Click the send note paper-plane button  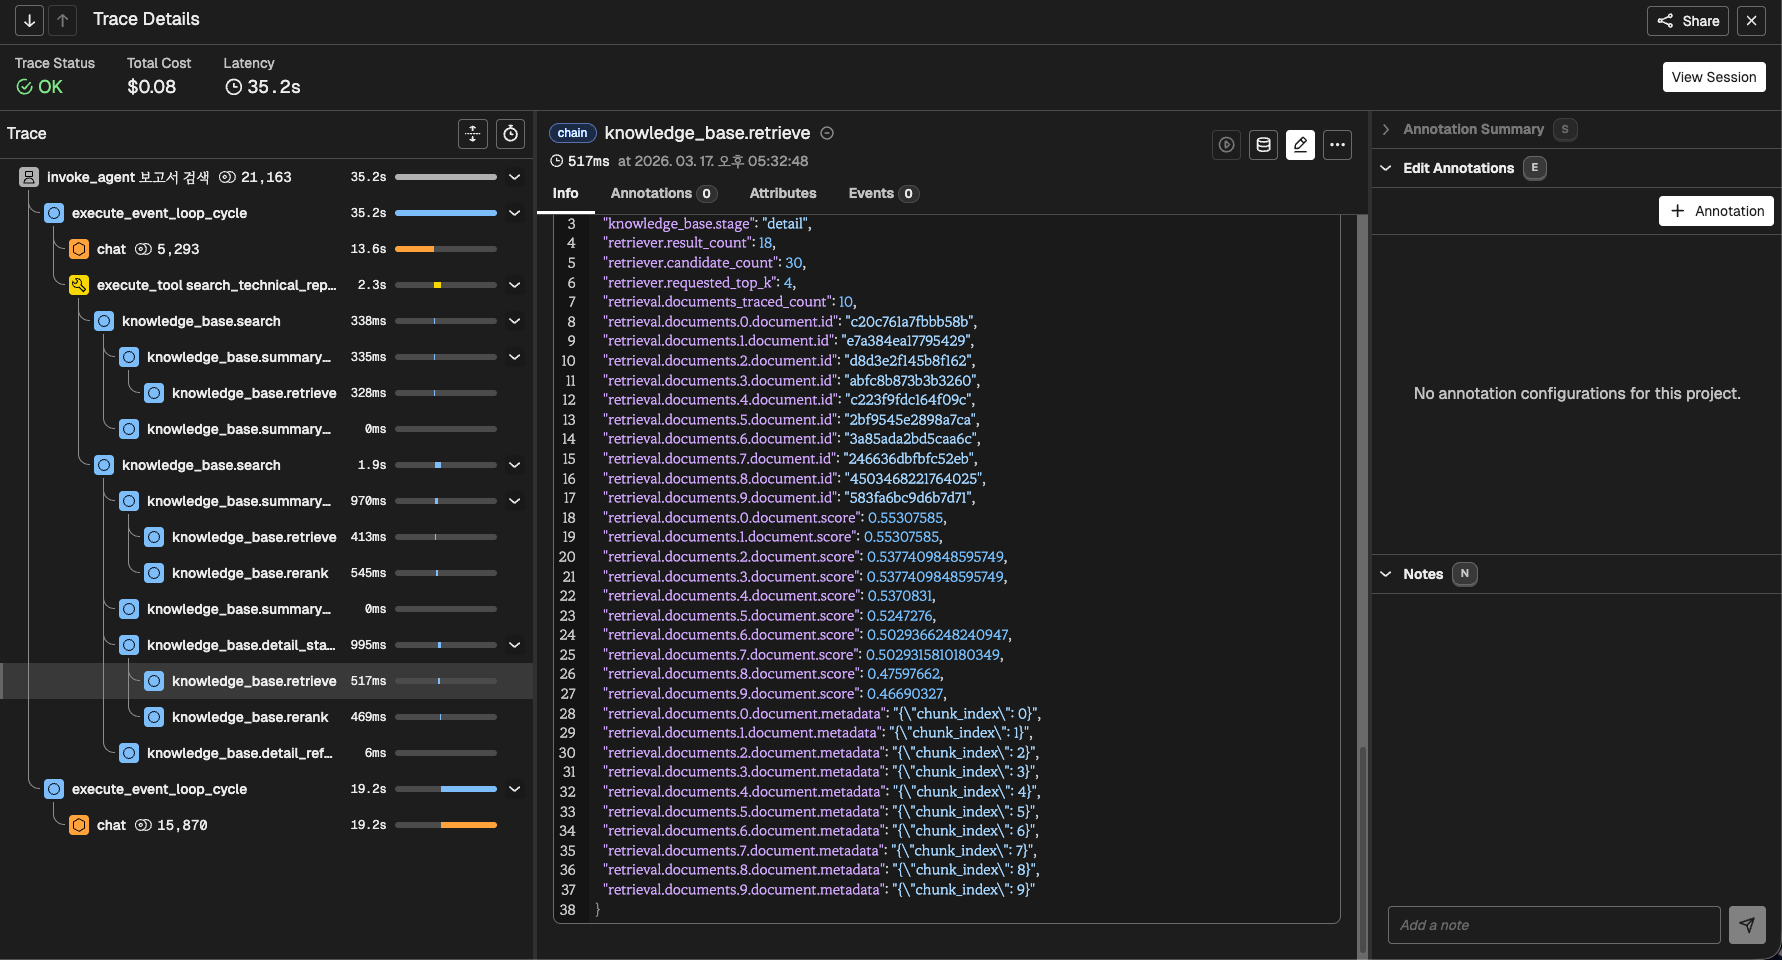pyautogui.click(x=1747, y=925)
